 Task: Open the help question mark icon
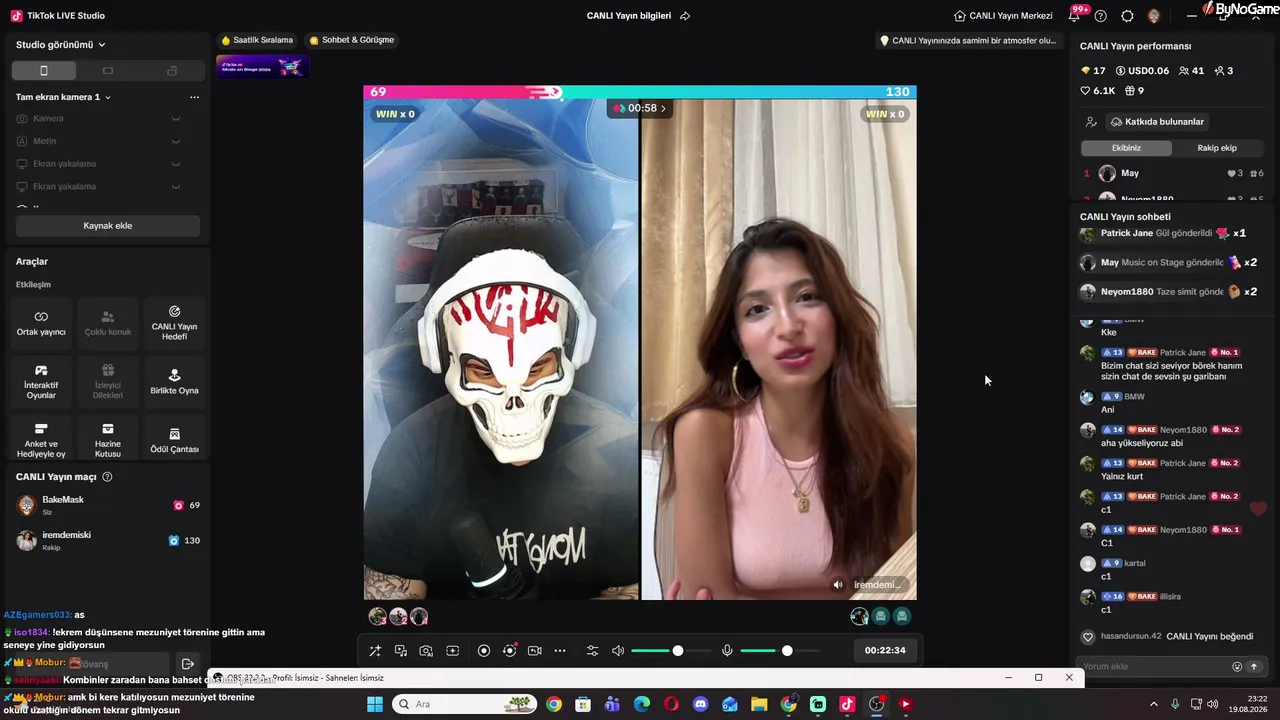point(1101,16)
